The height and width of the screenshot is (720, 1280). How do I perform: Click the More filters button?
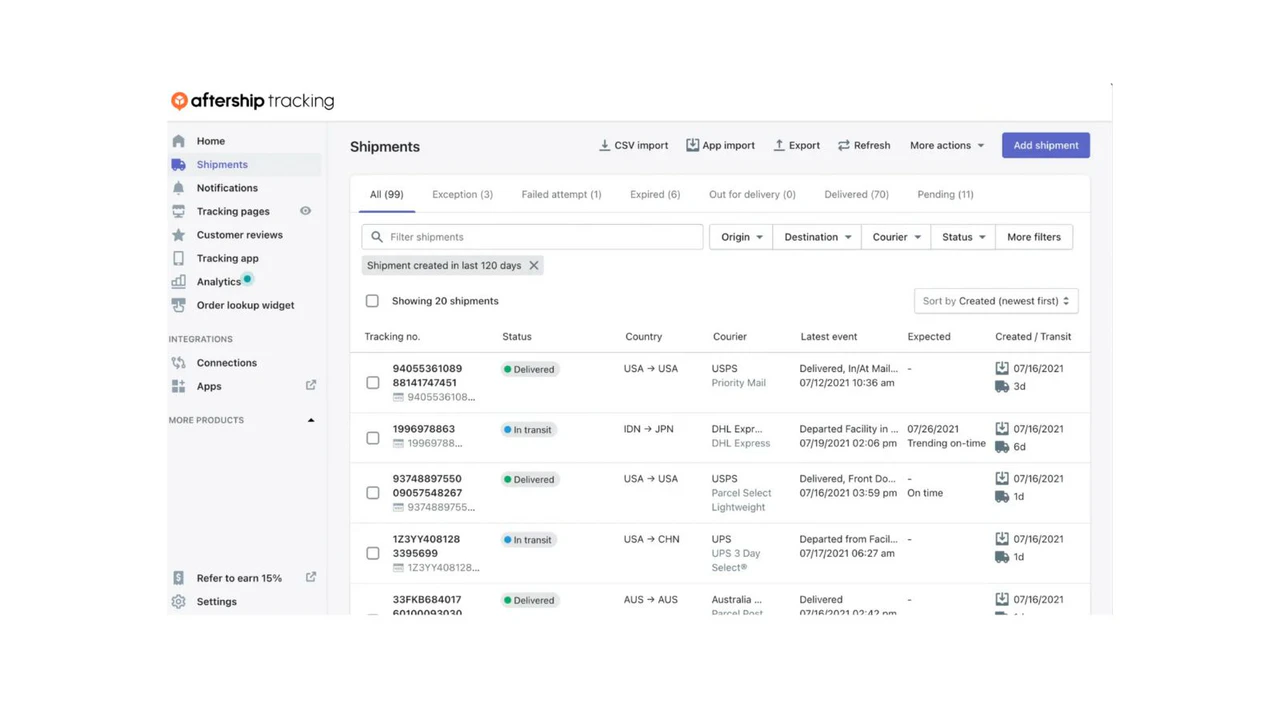(x=1034, y=237)
